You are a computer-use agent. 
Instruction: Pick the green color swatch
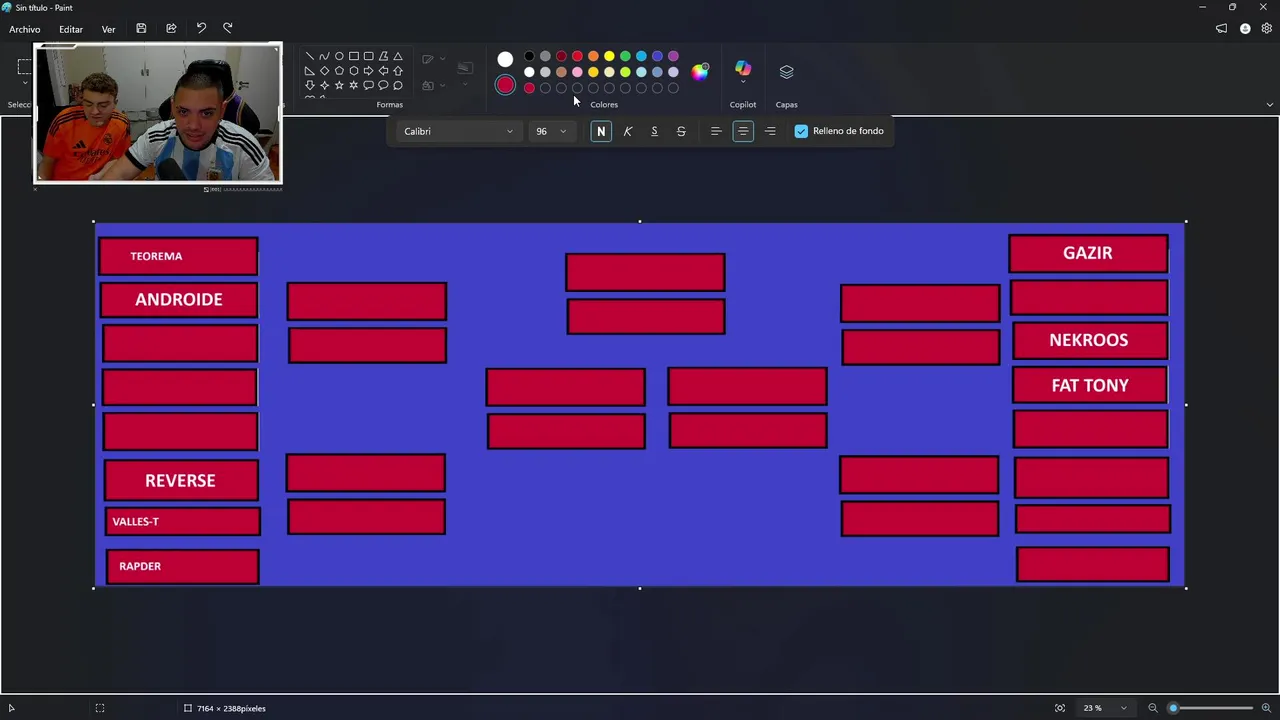[x=625, y=56]
